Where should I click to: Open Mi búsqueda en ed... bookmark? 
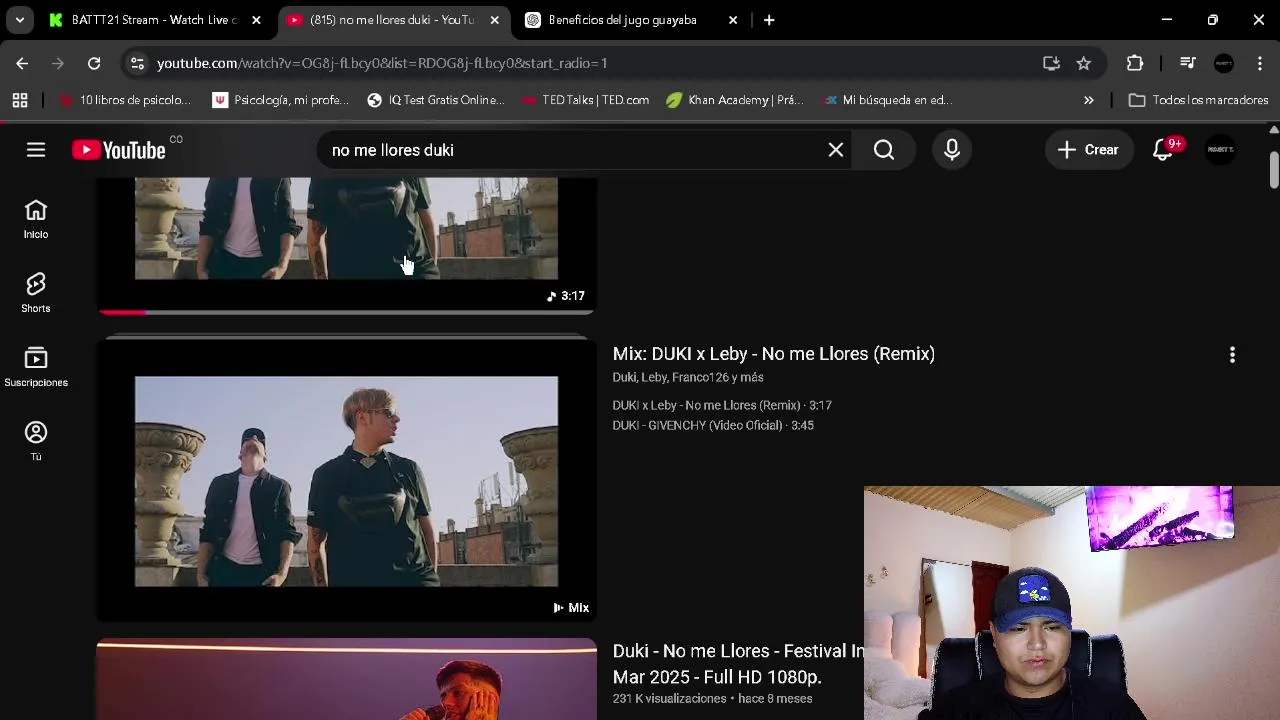886,100
